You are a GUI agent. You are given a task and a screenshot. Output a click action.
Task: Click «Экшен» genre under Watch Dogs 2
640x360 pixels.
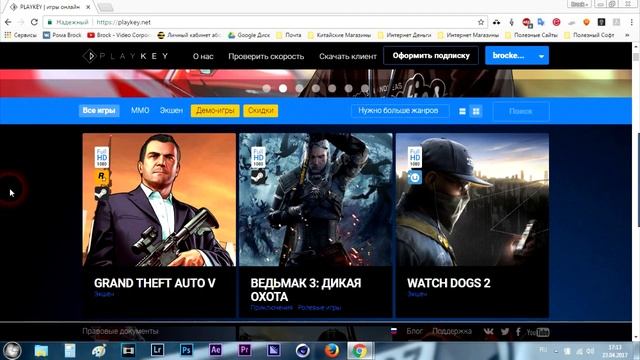417,294
